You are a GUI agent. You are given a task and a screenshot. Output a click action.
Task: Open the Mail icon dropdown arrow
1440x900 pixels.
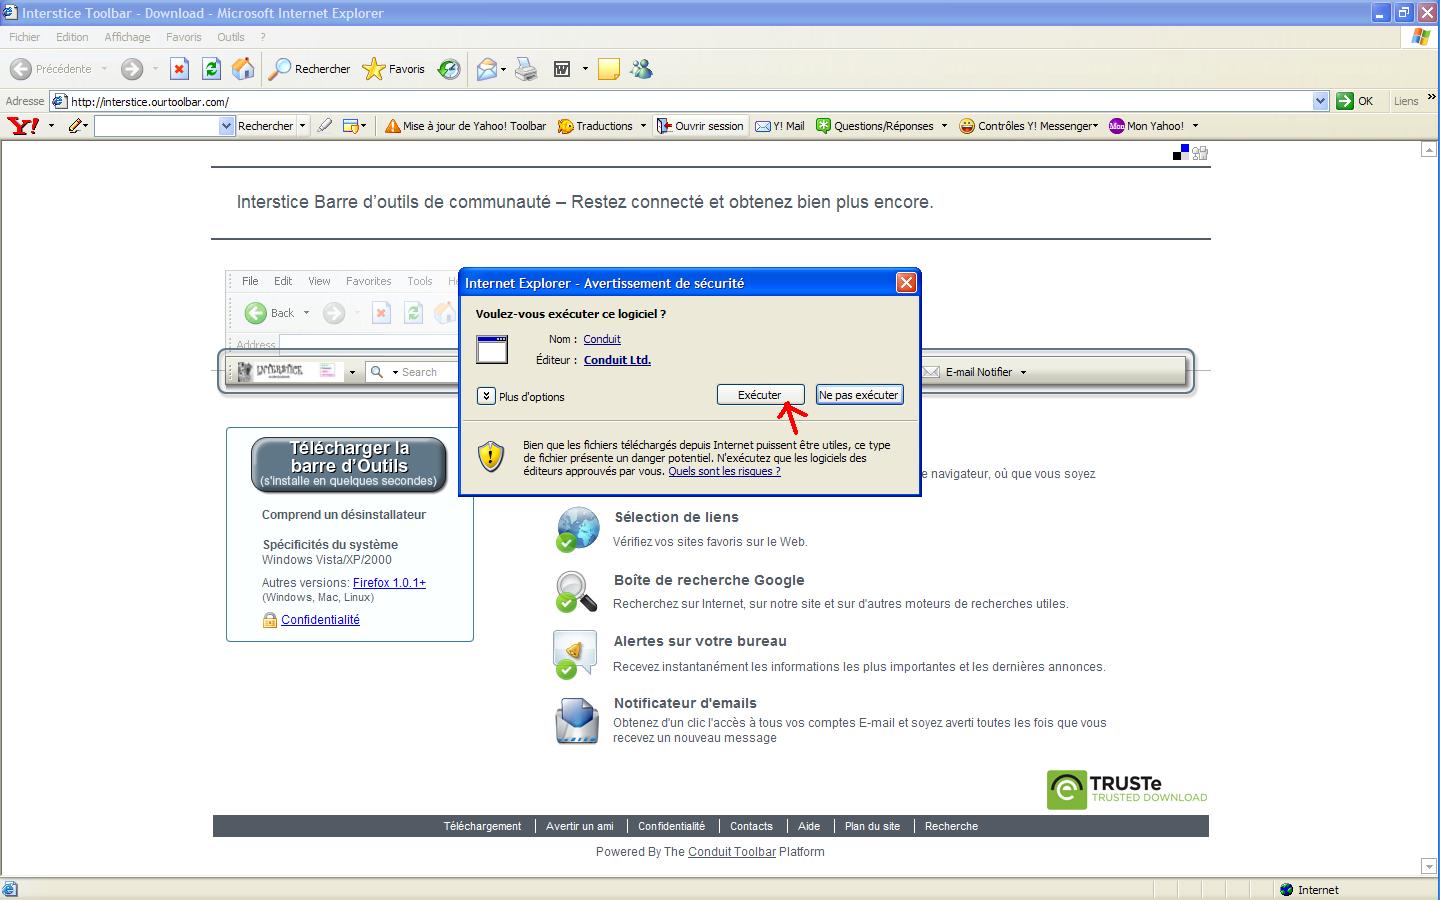click(x=503, y=69)
